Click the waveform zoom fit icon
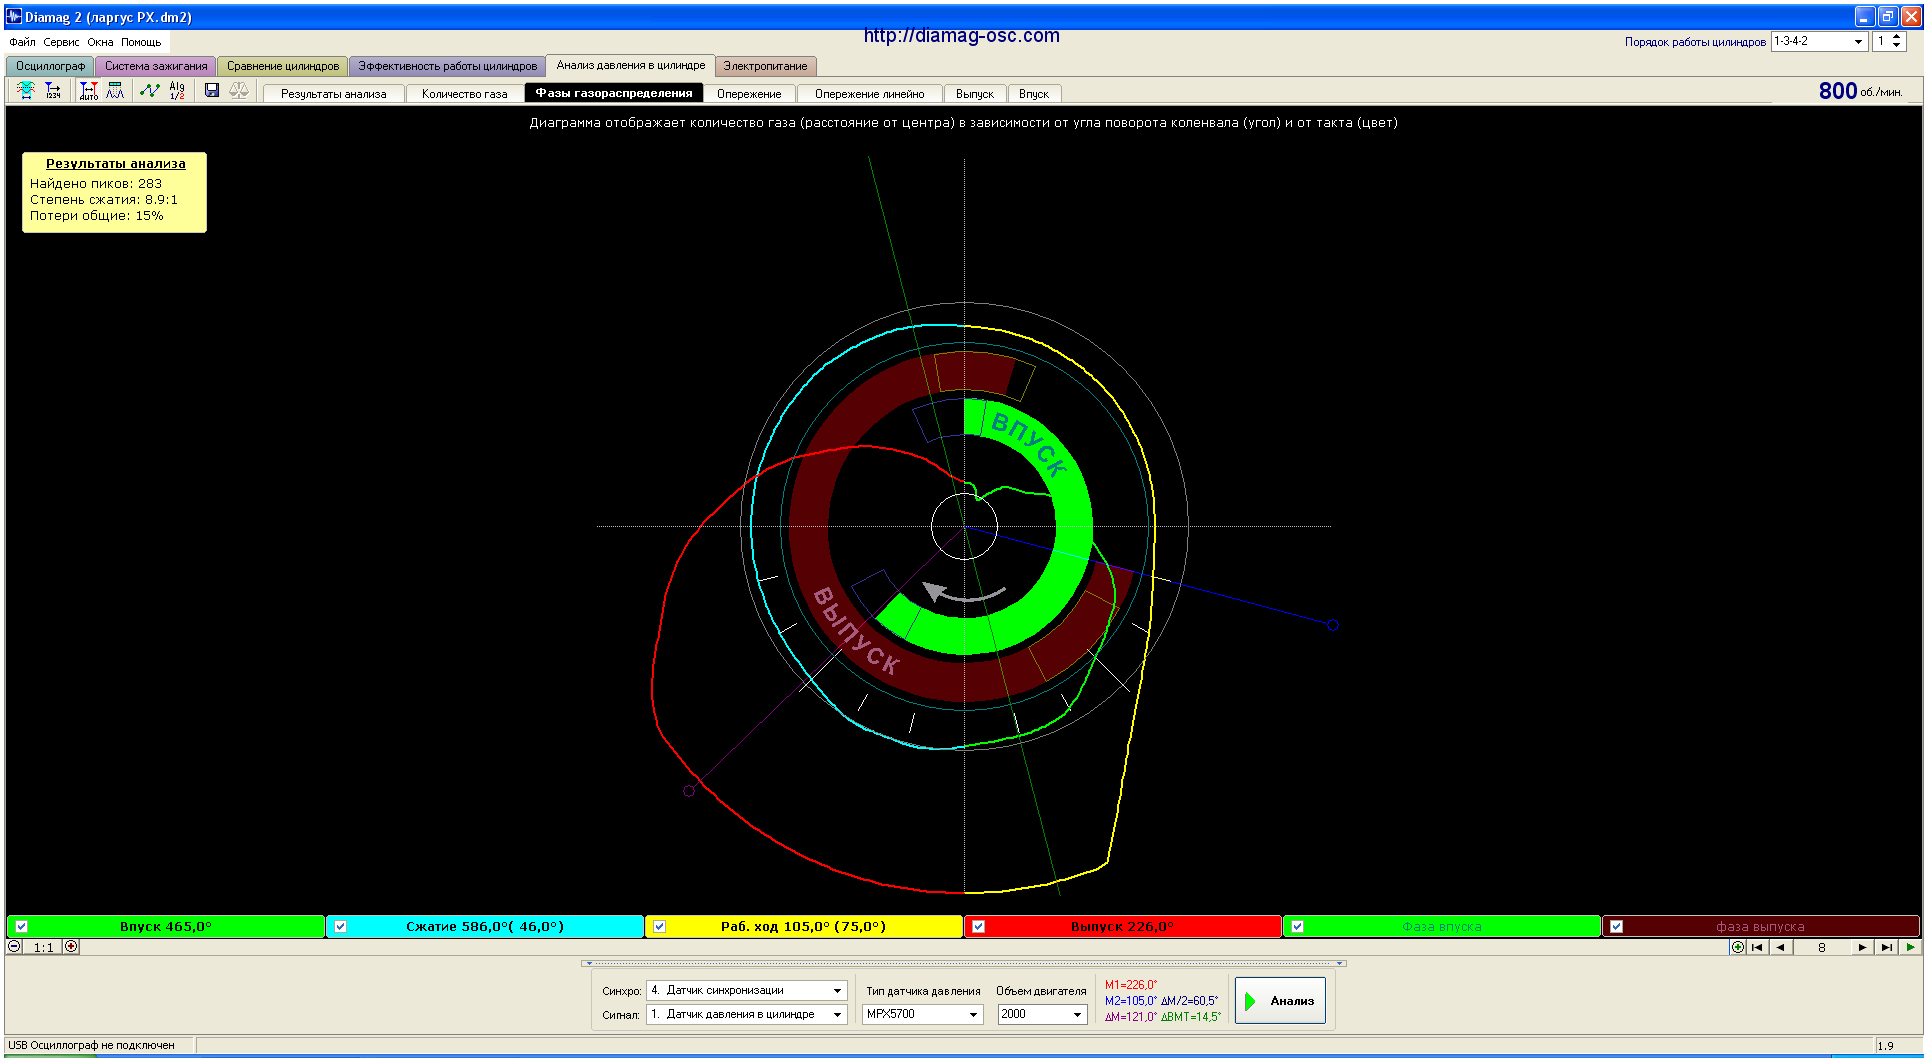Screen dimensions: 1928x1058 [26, 90]
